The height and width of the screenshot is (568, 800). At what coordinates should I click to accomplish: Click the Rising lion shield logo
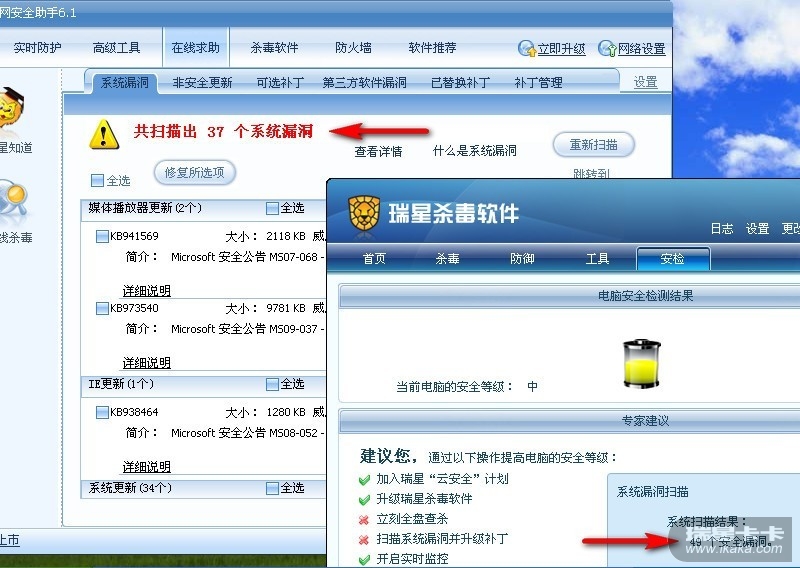(x=364, y=214)
